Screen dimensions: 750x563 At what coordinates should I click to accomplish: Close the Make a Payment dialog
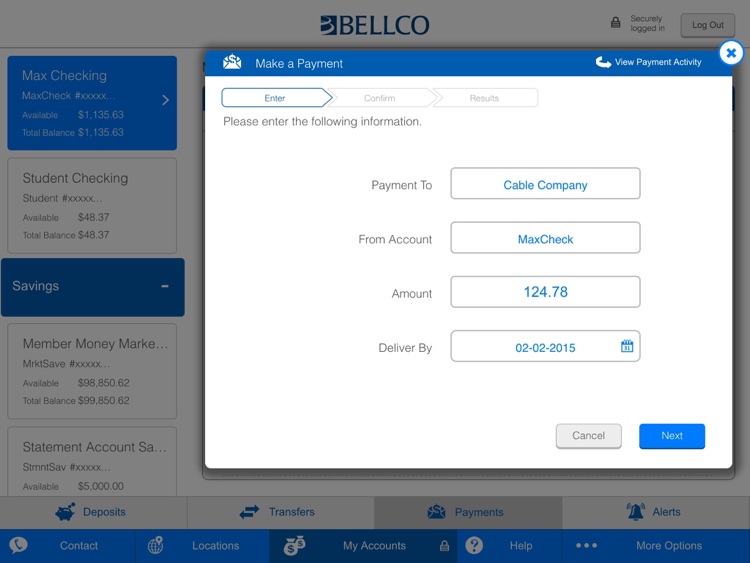(730, 53)
